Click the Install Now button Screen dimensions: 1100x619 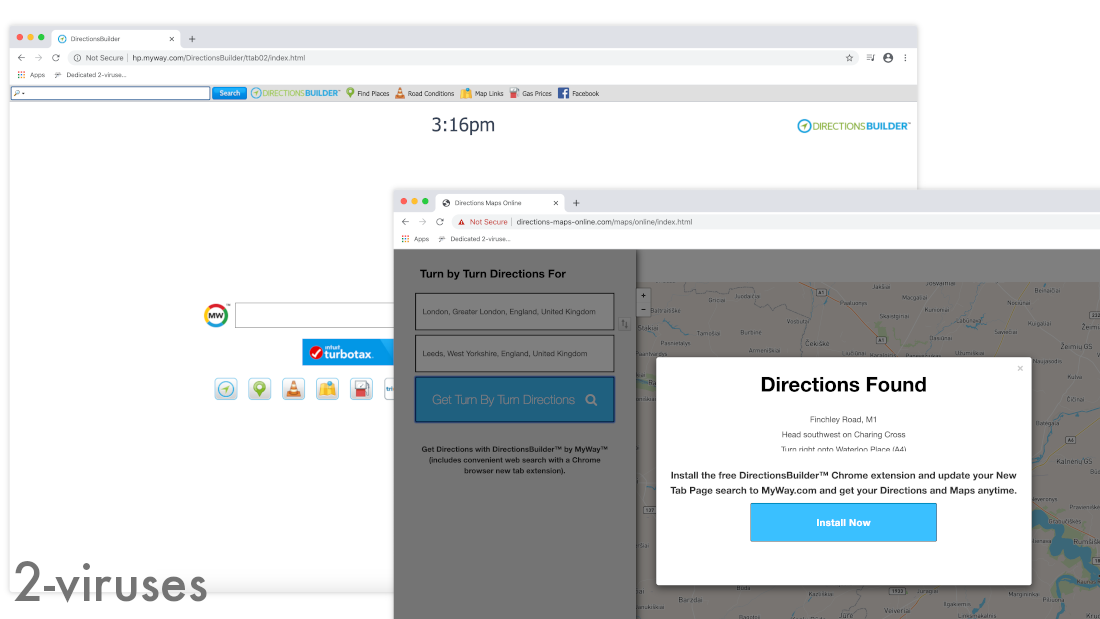point(843,522)
